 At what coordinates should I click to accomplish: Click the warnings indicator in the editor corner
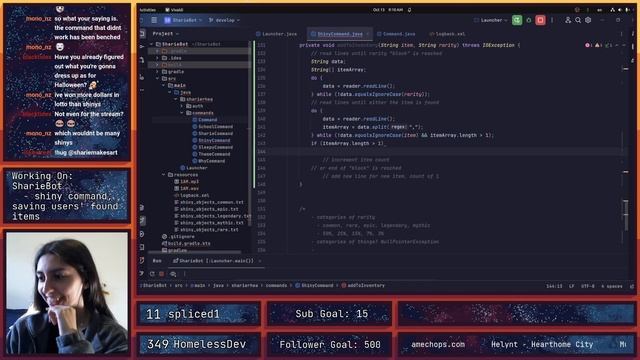click(x=598, y=45)
